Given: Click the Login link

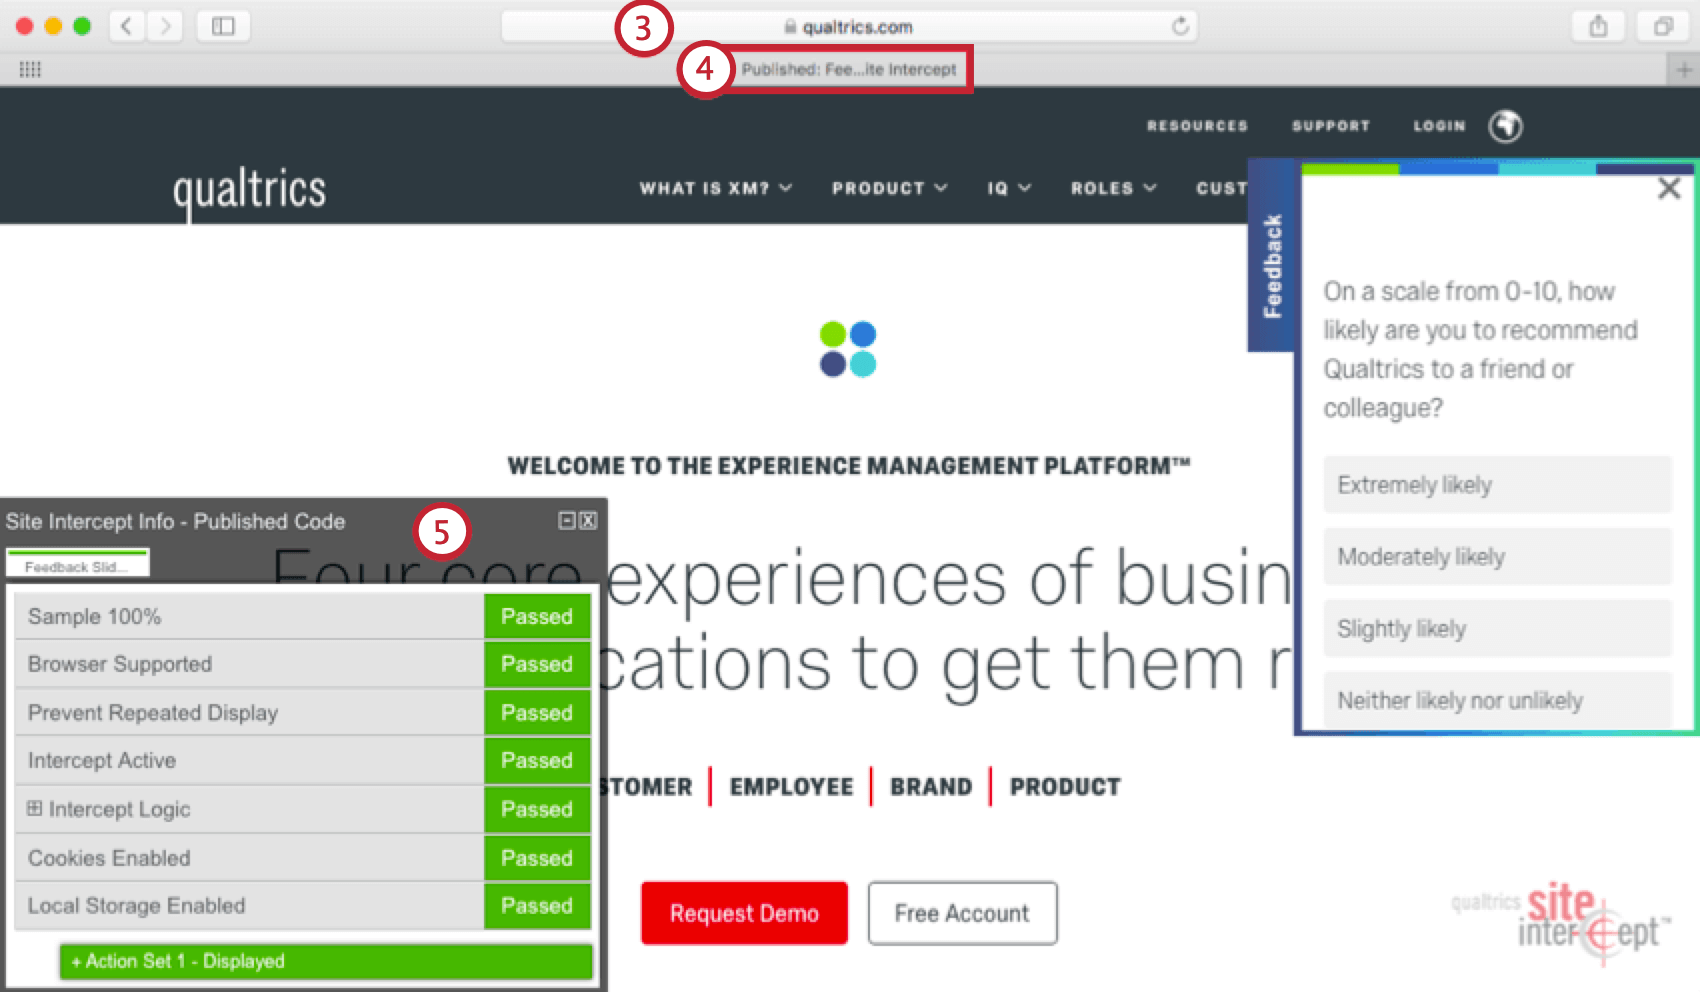Looking at the screenshot, I should click(x=1439, y=126).
